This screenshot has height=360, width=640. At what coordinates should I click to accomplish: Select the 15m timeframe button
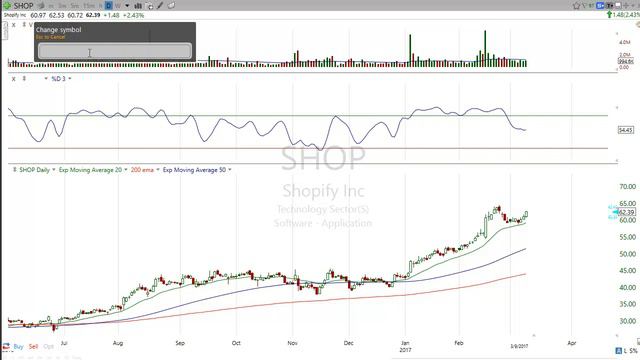[x=89, y=6]
